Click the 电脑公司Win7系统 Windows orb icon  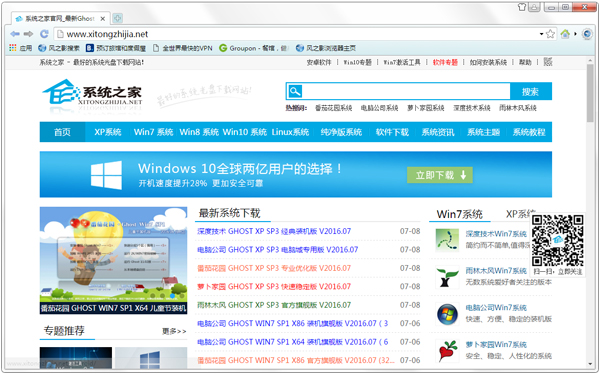click(447, 314)
